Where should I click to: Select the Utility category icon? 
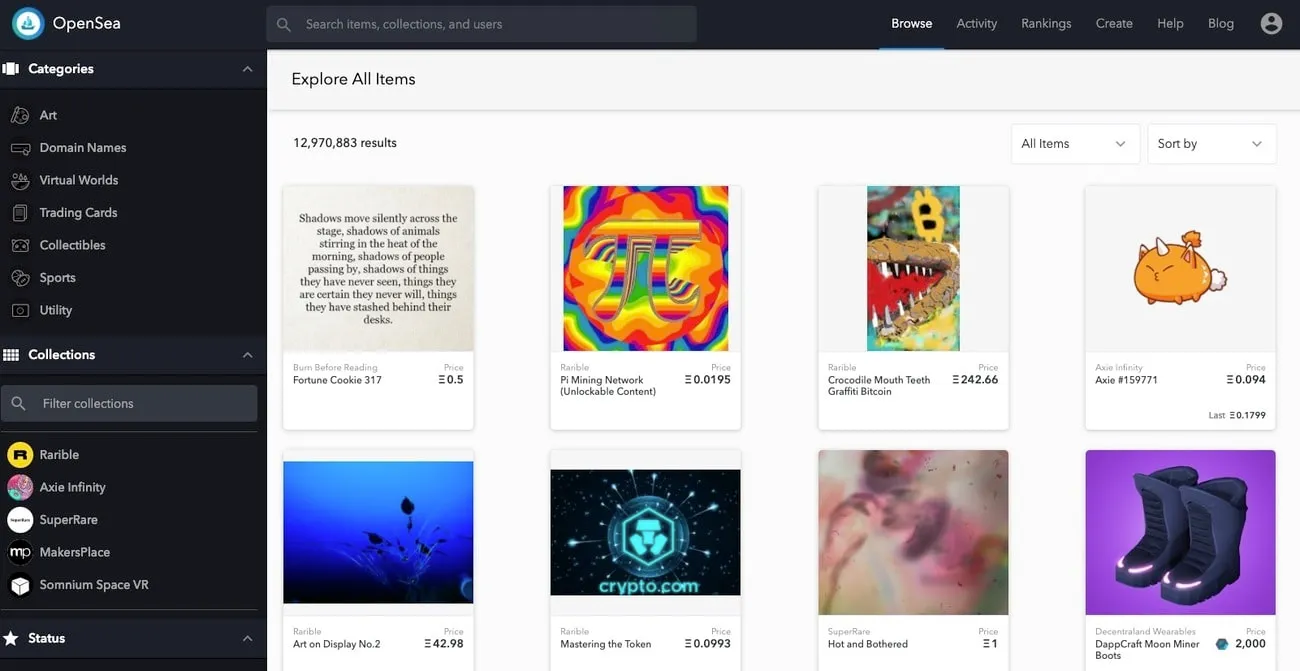click(19, 310)
